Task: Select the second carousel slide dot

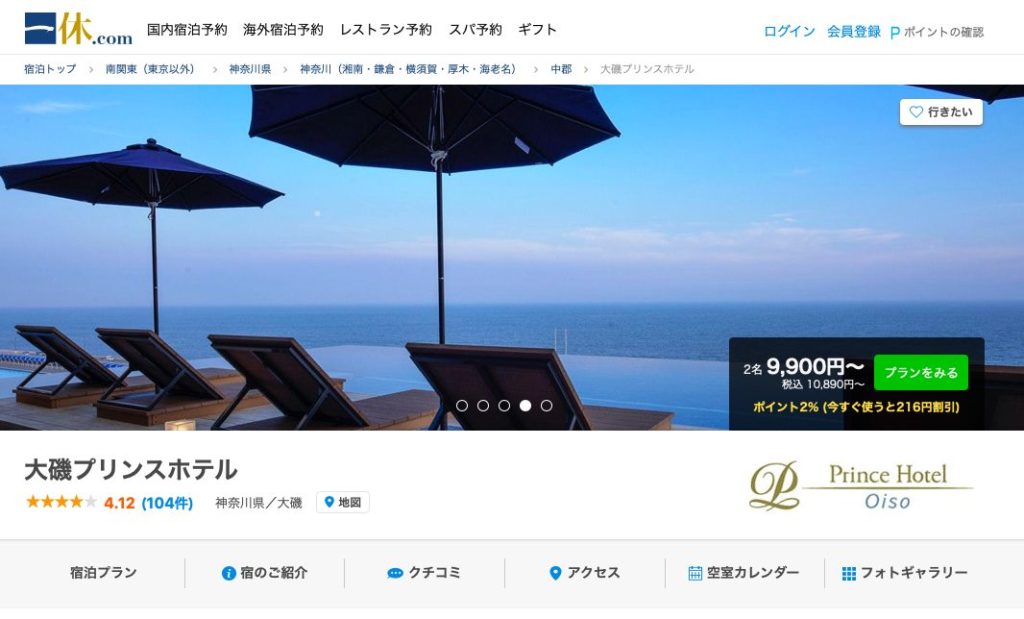Action: (483, 406)
